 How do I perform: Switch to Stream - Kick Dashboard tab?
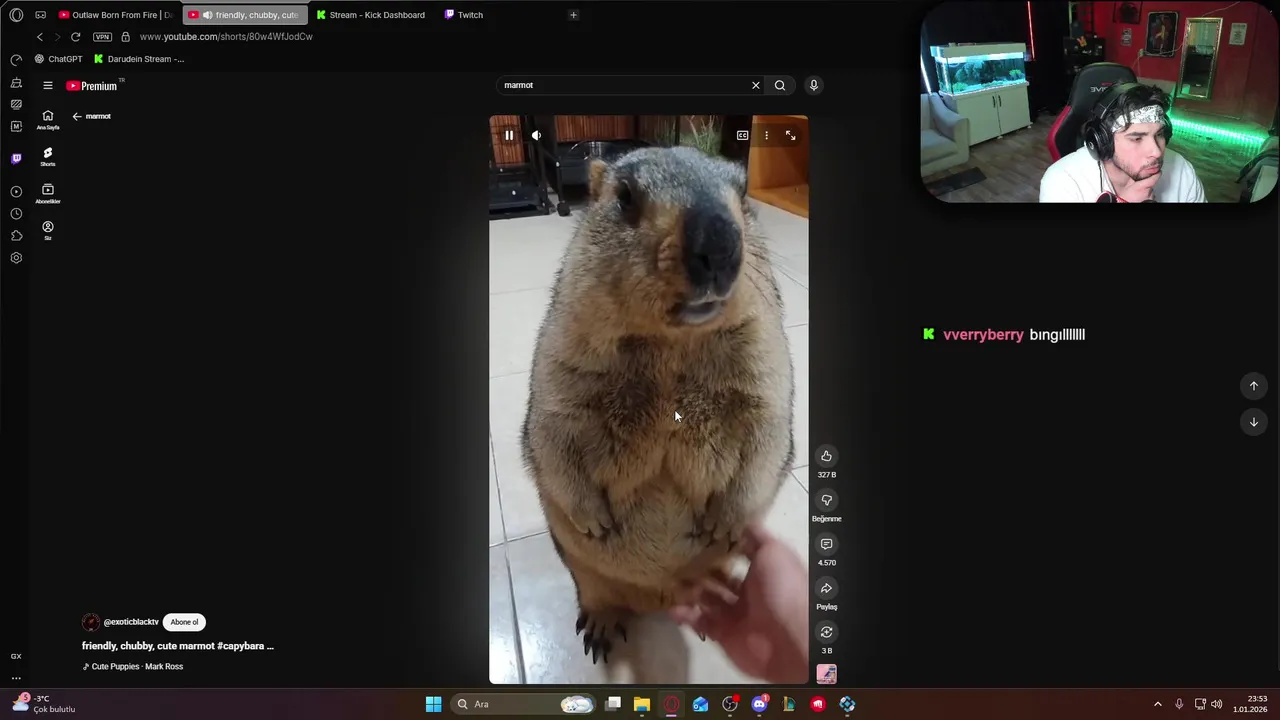tap(371, 15)
